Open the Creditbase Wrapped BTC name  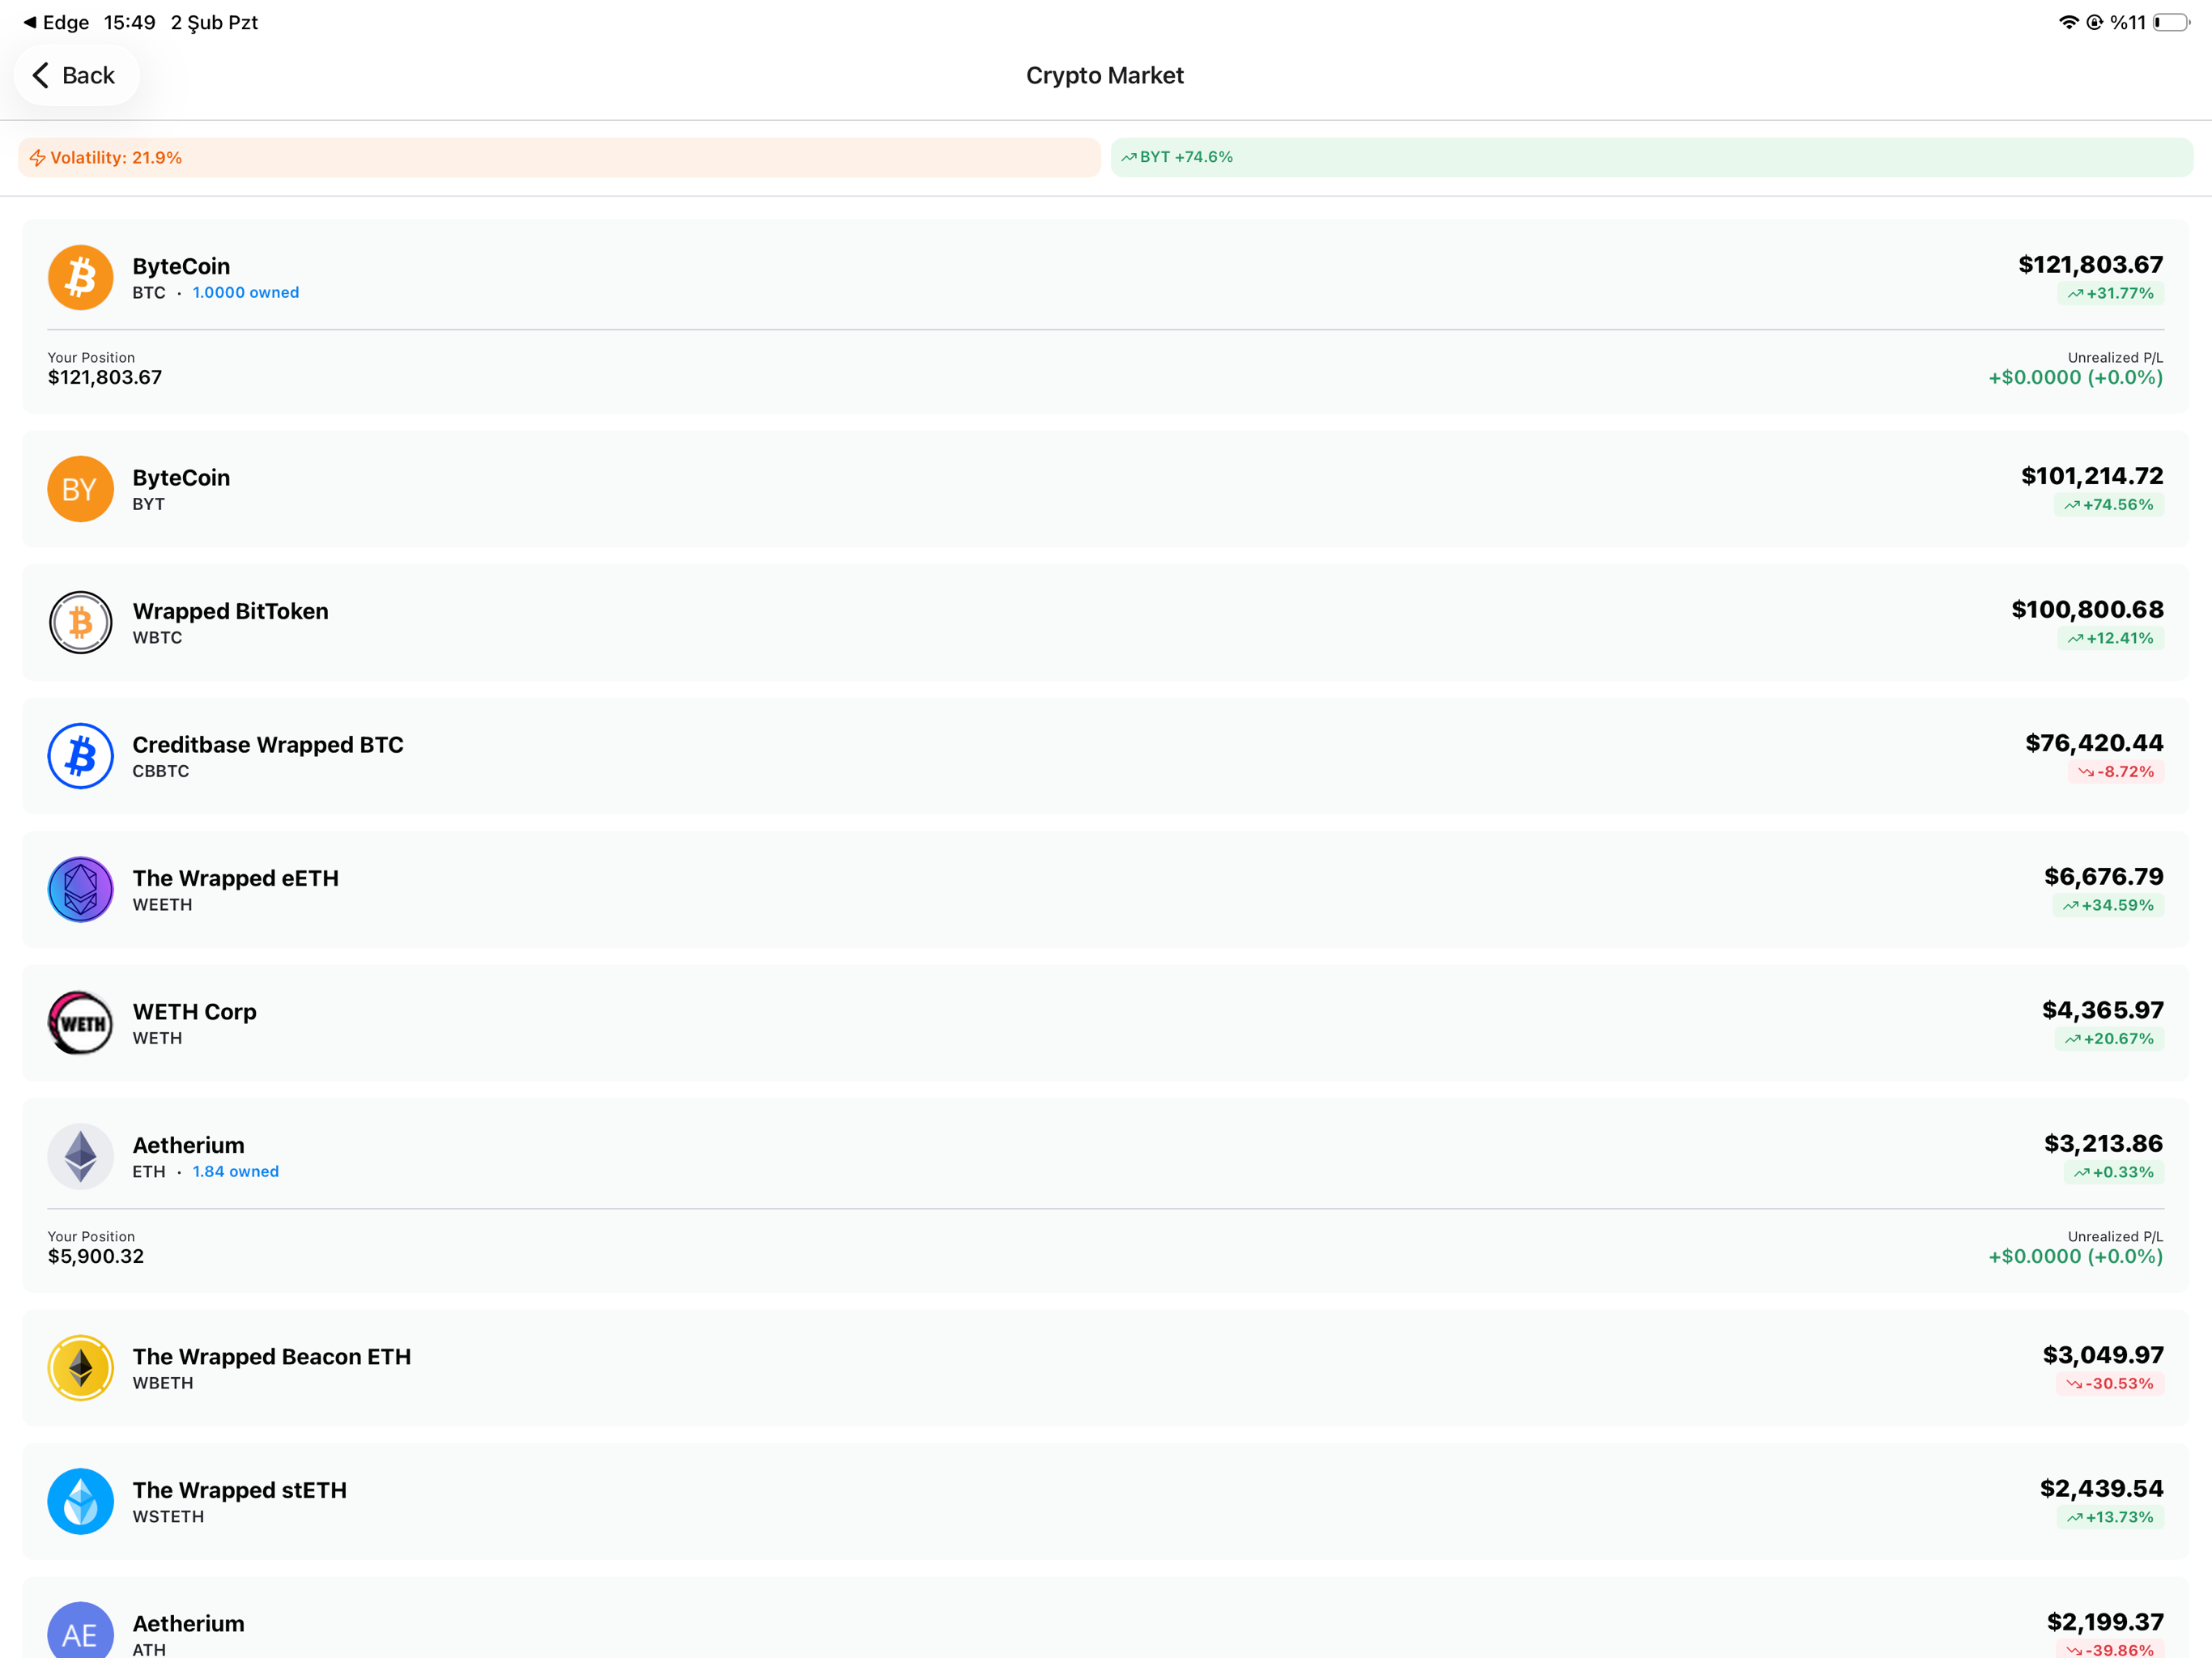[268, 745]
